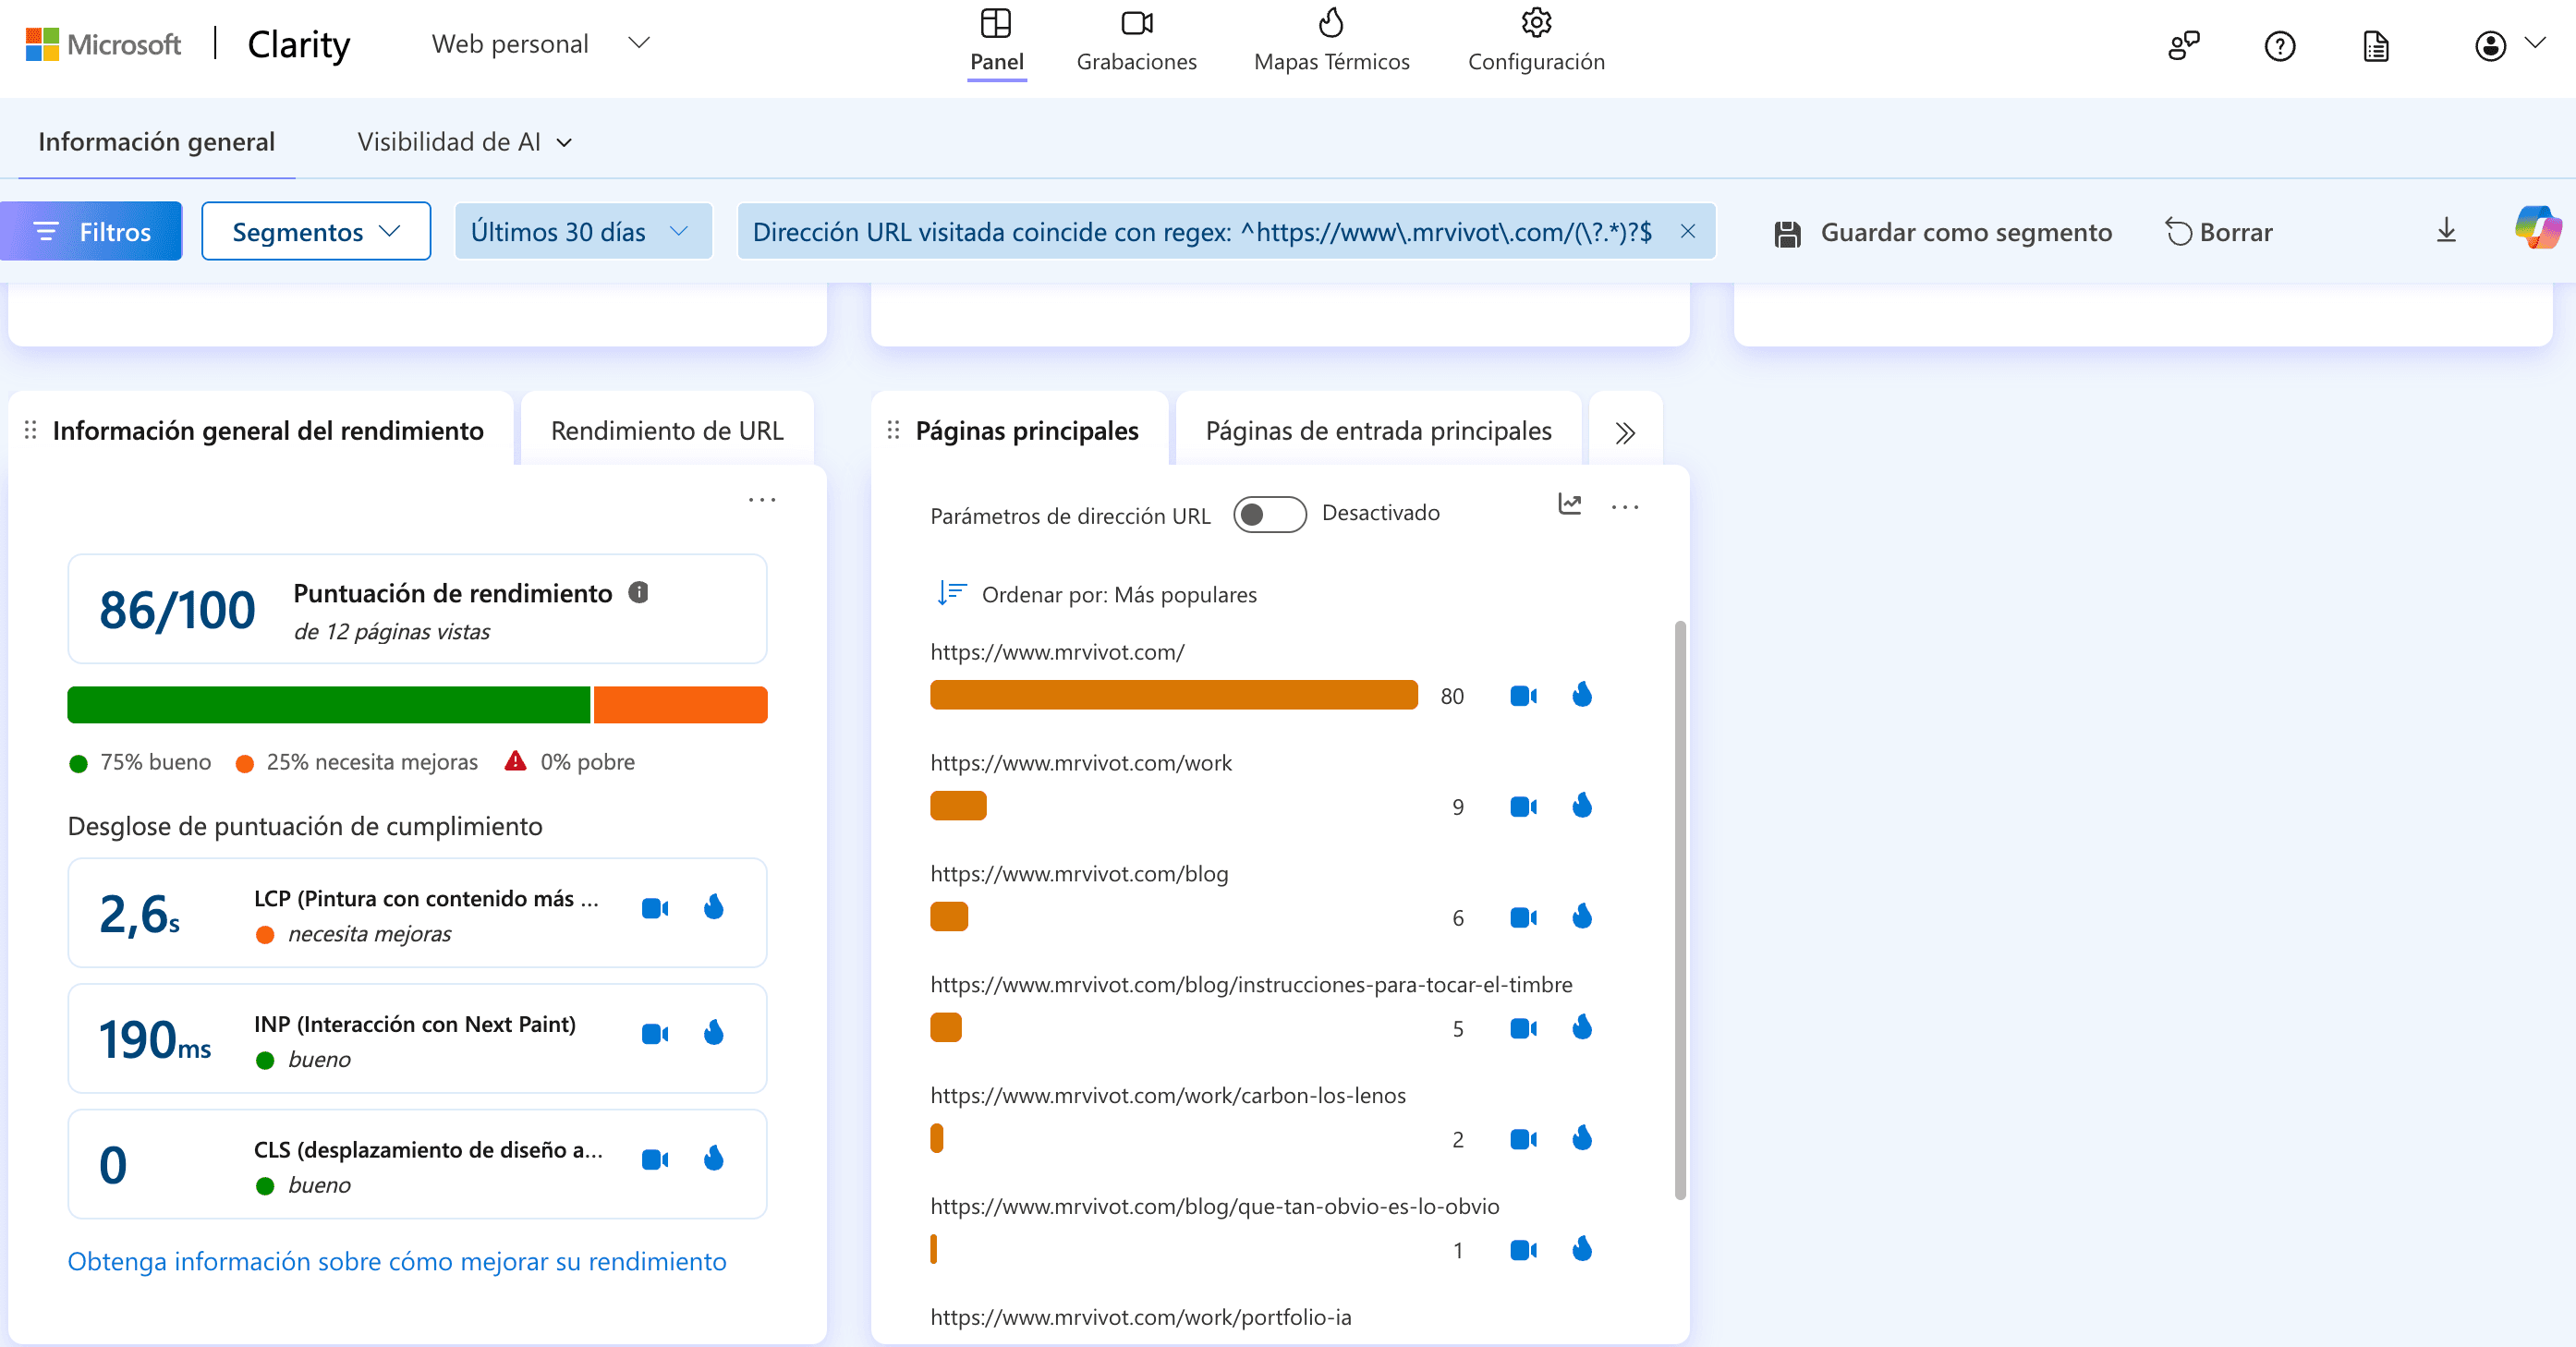
Task: Click the https://www.mrvivot.com/work/portfolio-ia URL
Action: (x=1140, y=1317)
